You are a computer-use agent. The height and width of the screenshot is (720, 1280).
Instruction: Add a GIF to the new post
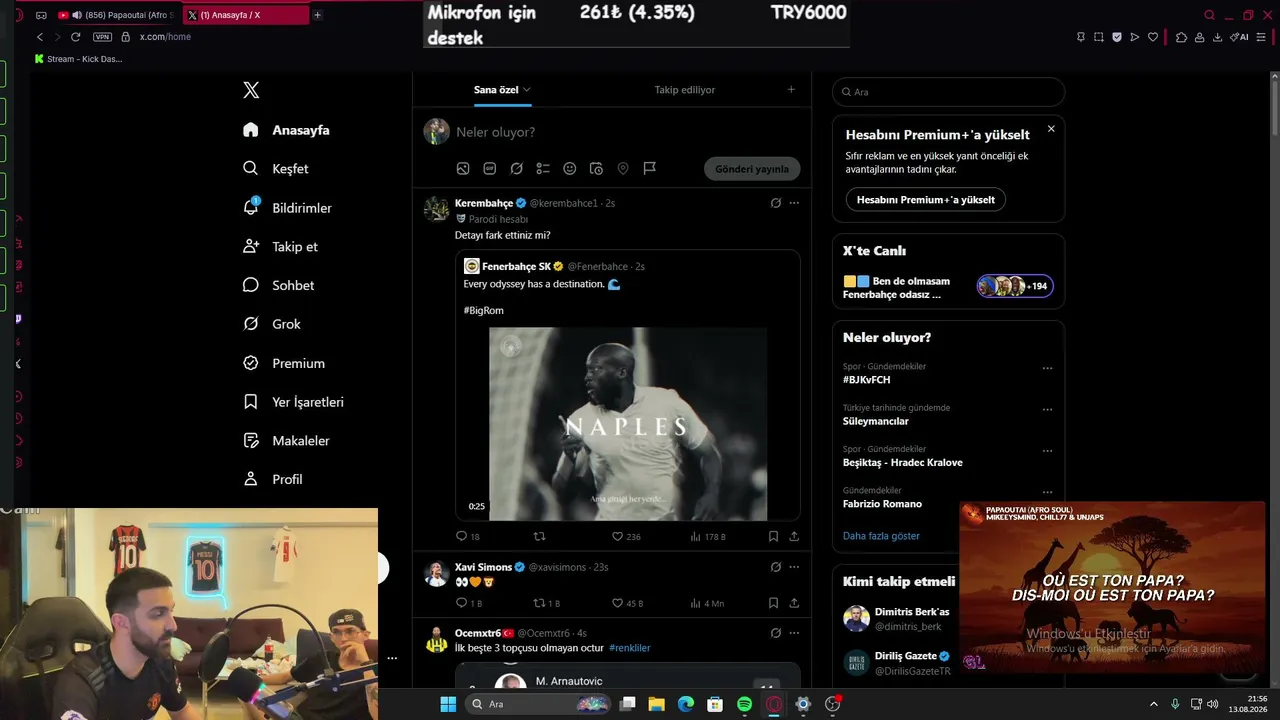[490, 169]
